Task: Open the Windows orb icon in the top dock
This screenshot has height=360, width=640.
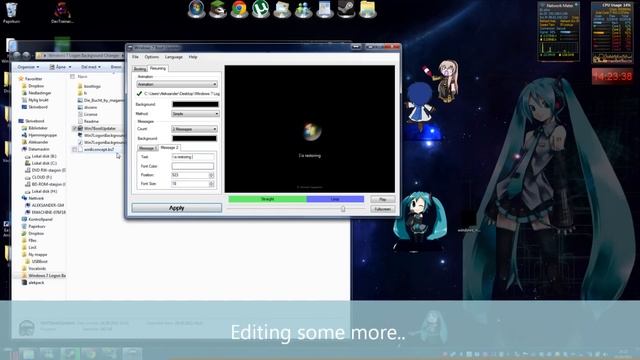Action: (x=196, y=9)
